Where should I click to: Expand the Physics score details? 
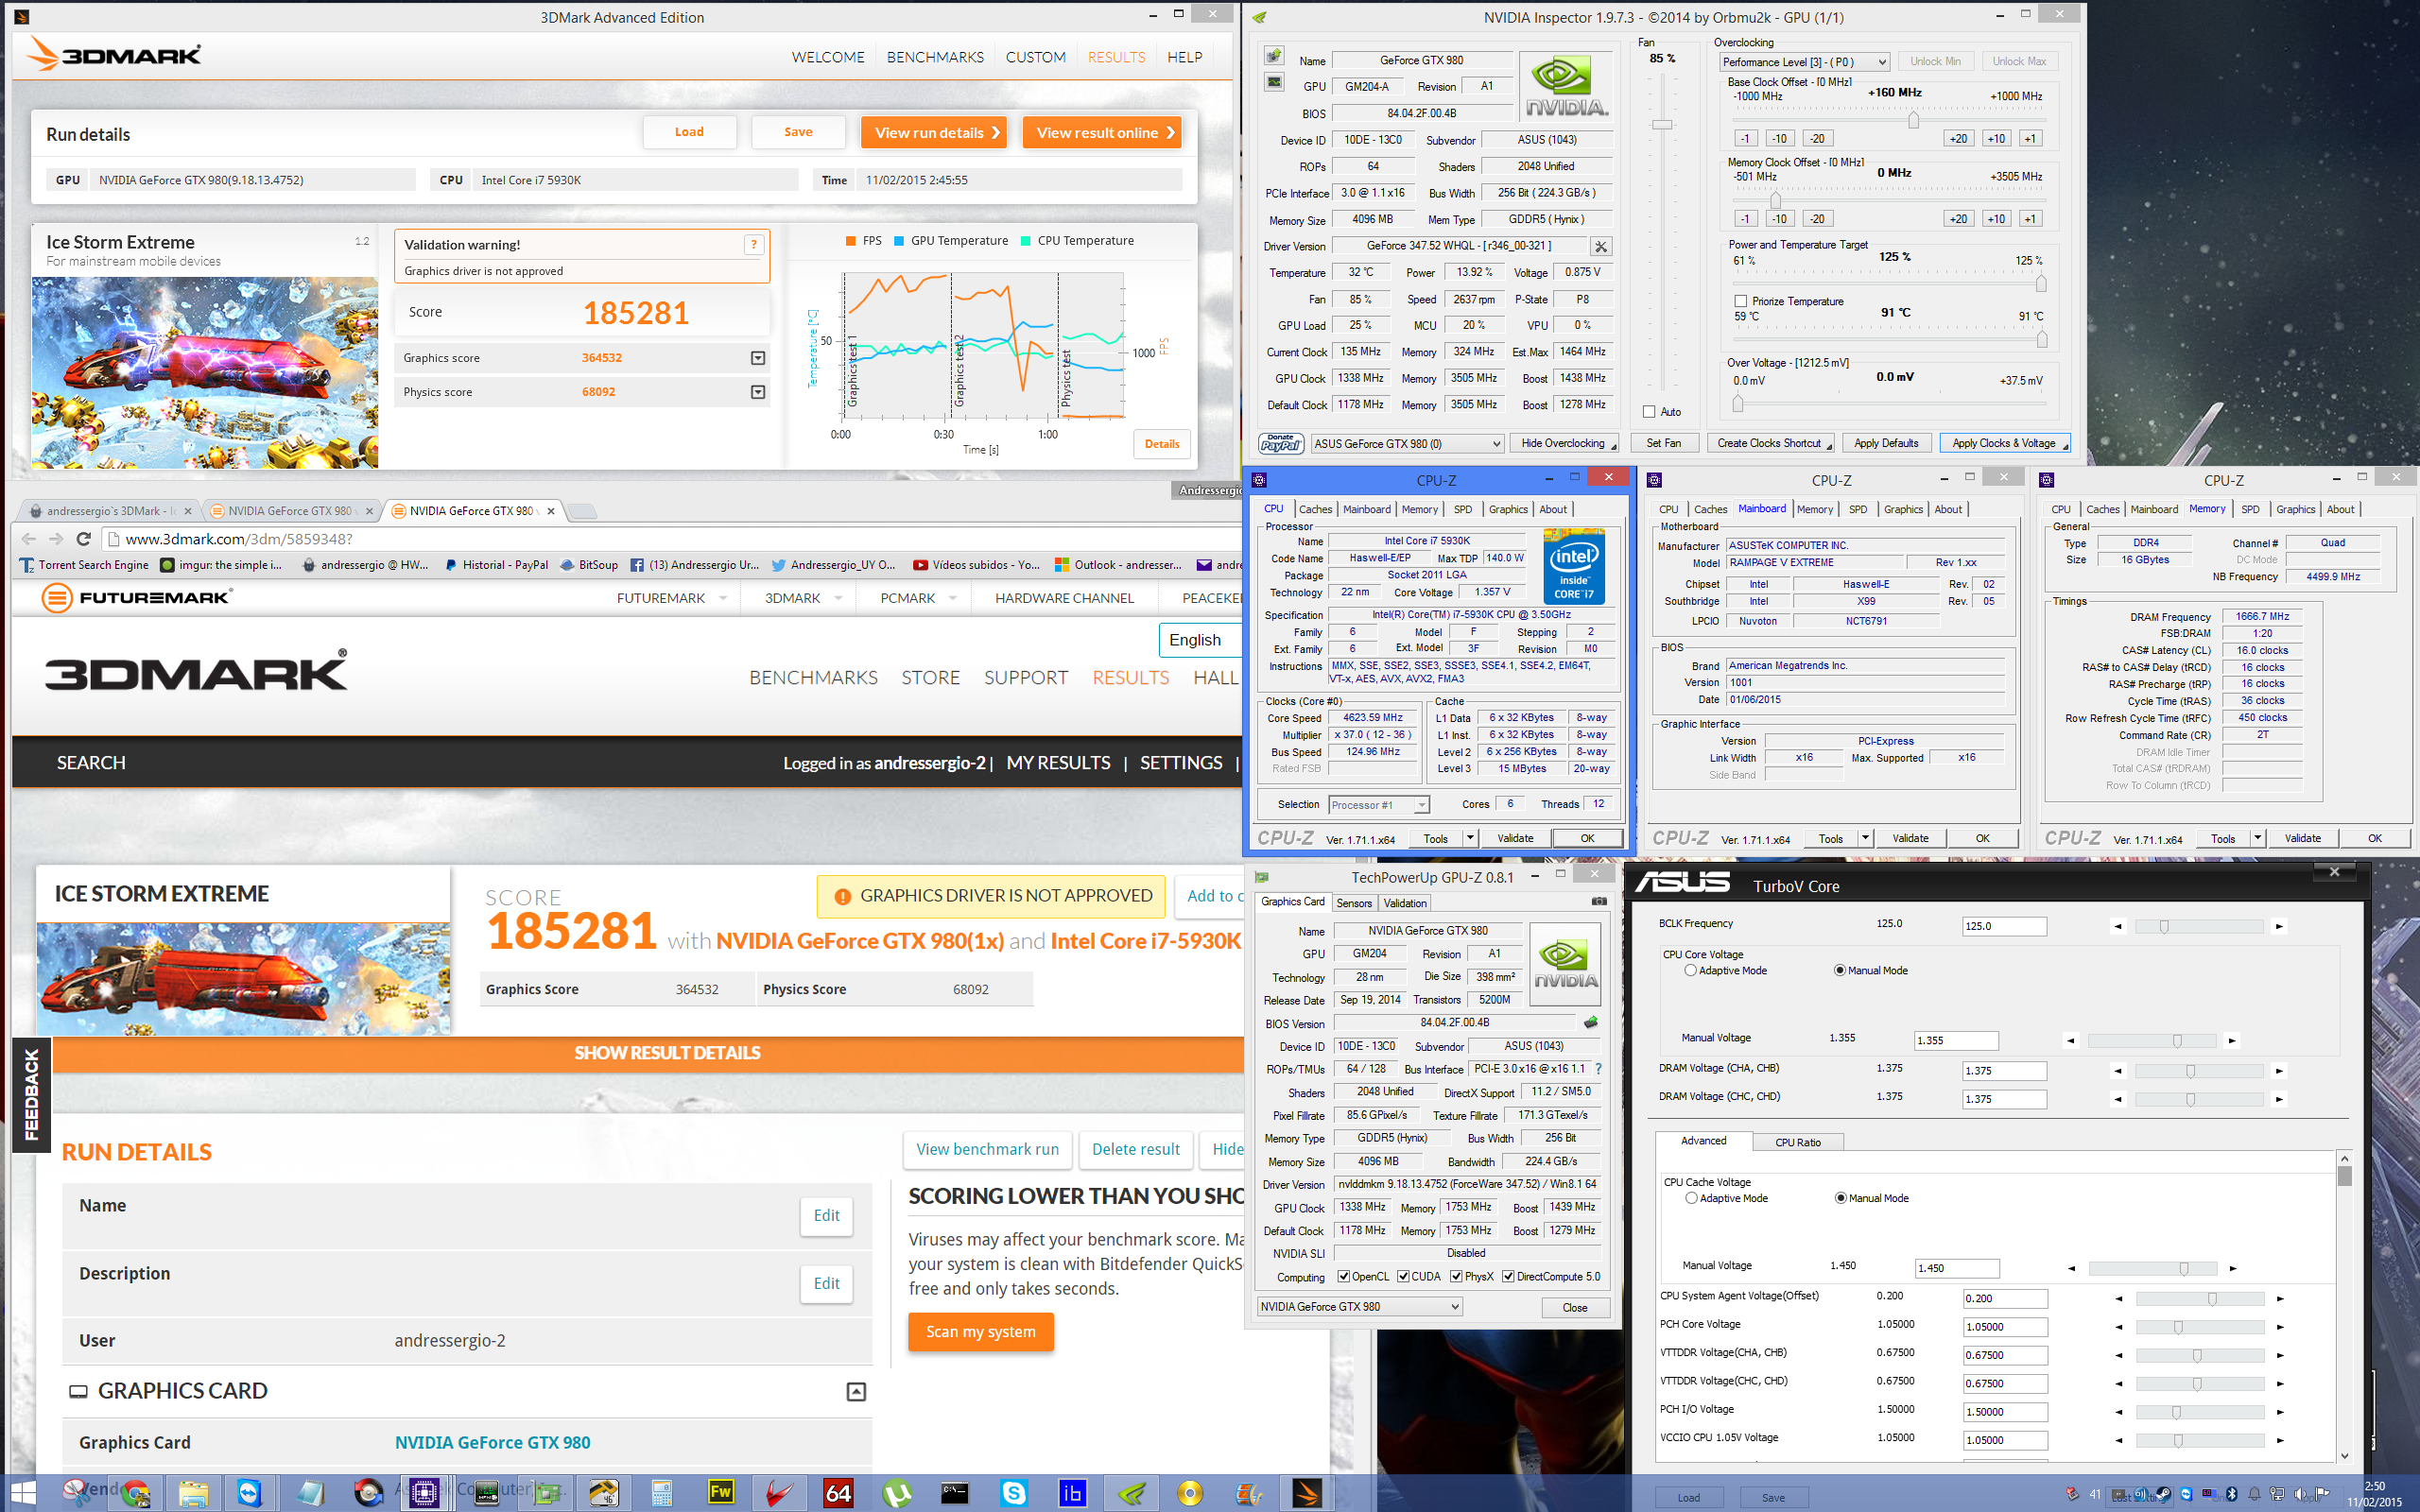[x=758, y=392]
